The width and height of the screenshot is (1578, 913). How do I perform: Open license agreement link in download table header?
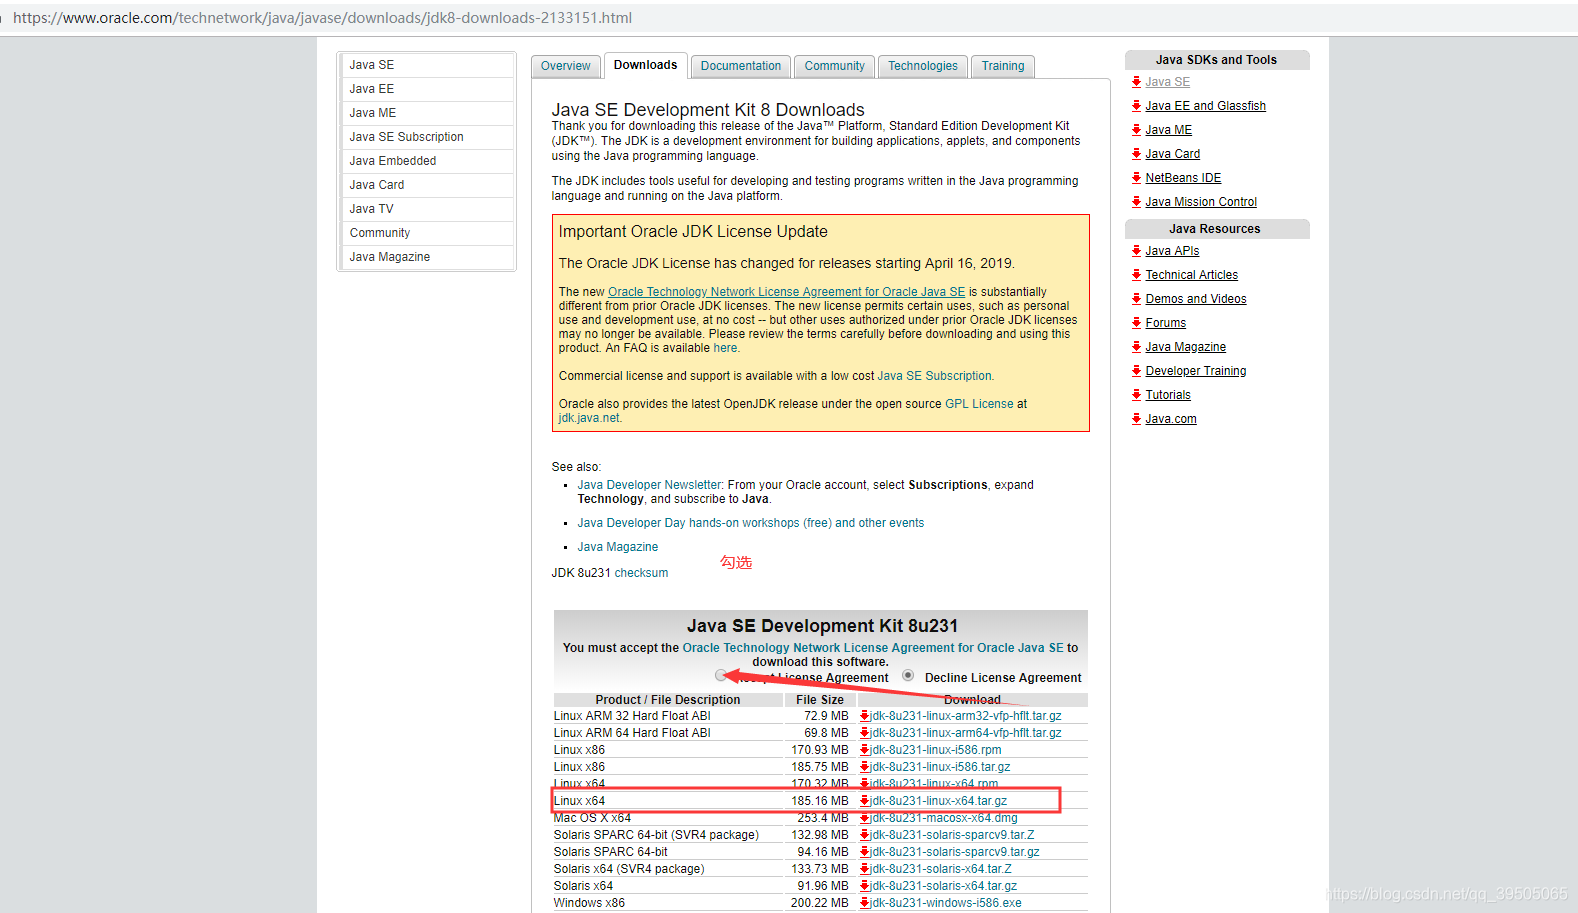coord(873,648)
